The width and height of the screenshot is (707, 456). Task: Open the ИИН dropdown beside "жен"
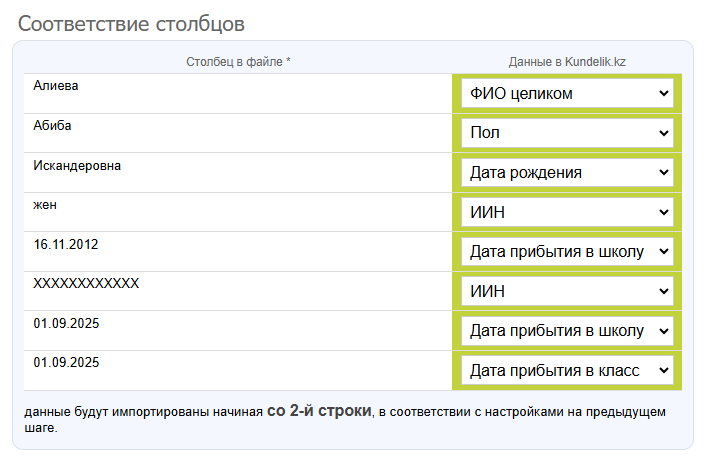tap(567, 212)
